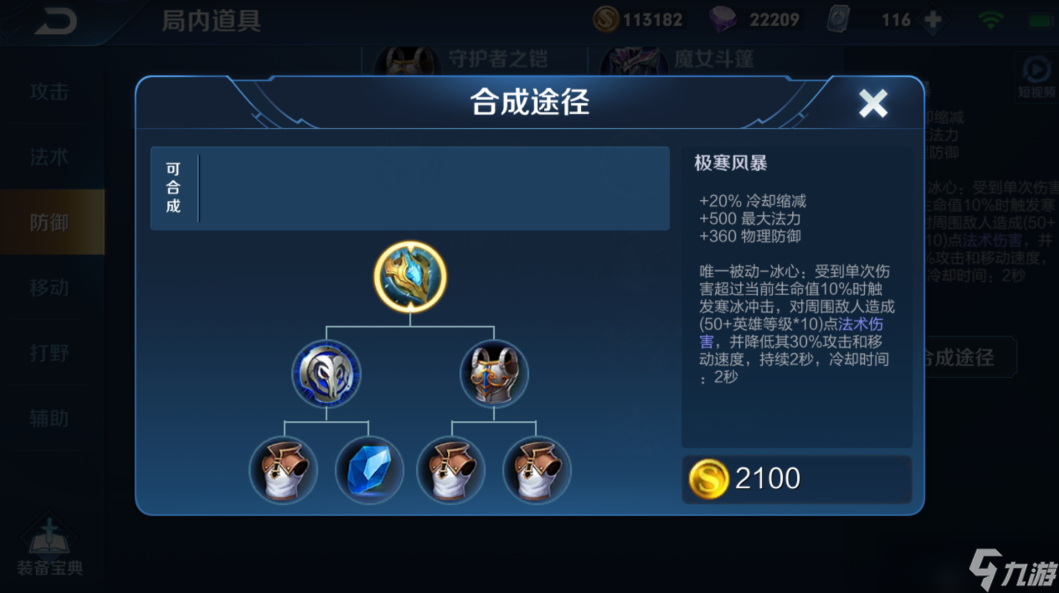
Task: Open the 移动 equipment category tab
Action: click(49, 288)
